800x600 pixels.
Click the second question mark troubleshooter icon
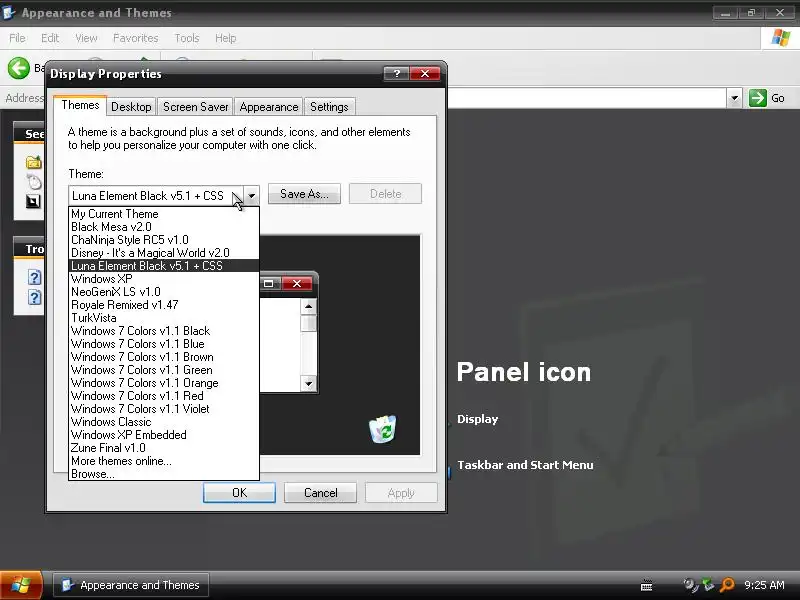pyautogui.click(x=34, y=297)
